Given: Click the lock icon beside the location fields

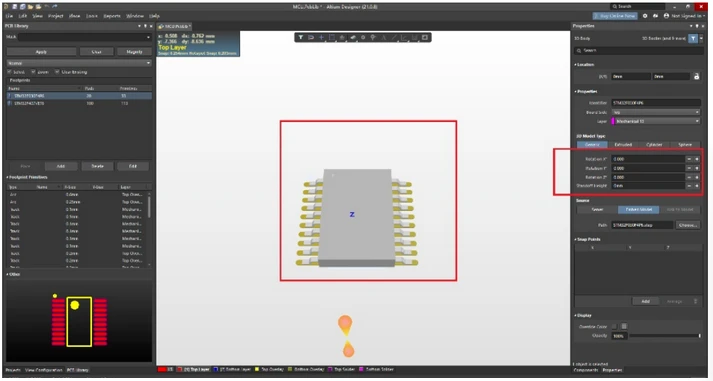Looking at the screenshot, I should pos(696,76).
